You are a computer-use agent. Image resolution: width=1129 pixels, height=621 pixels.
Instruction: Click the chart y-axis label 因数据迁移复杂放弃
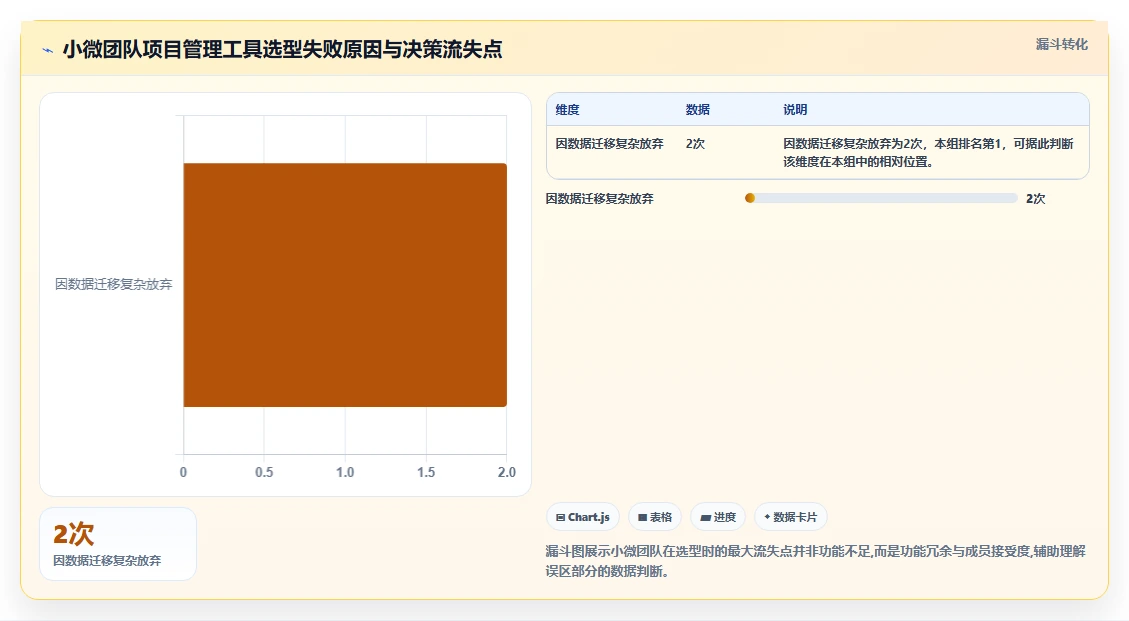point(114,285)
